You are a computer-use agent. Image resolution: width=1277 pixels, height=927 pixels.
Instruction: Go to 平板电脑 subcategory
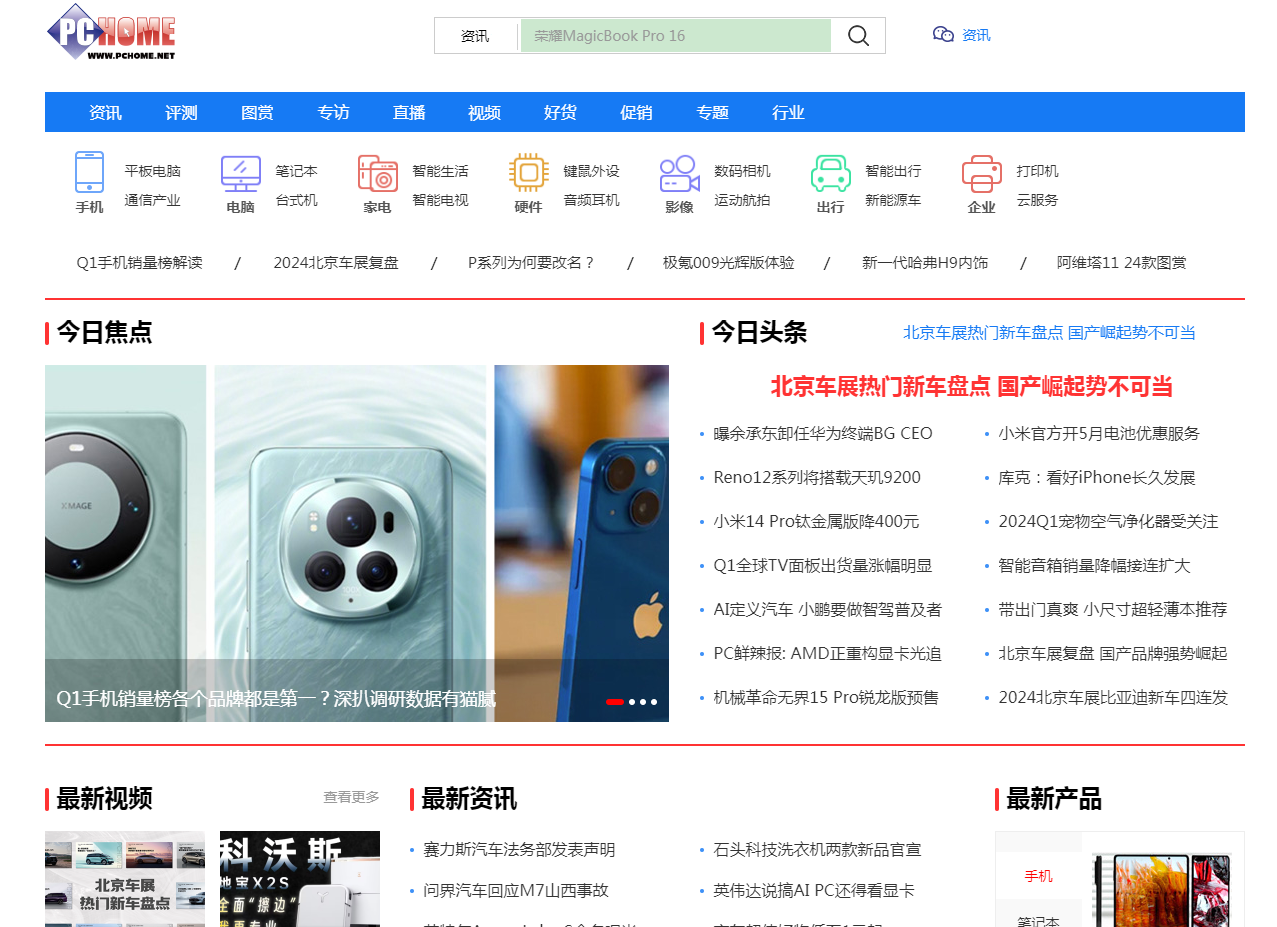point(152,171)
